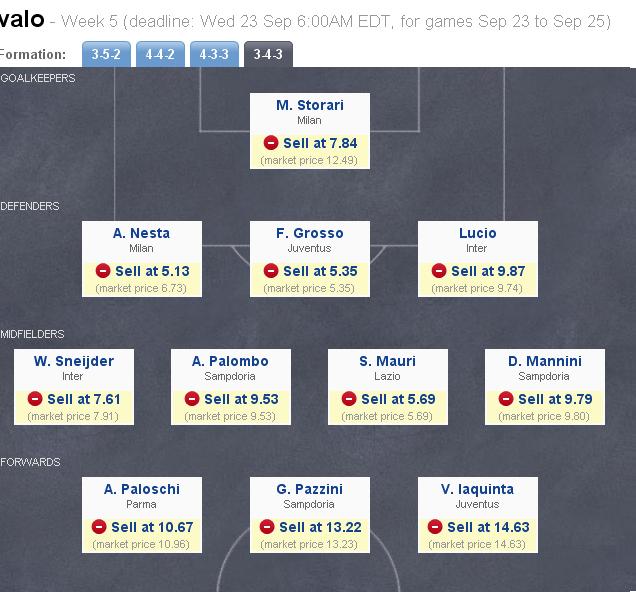Open M. Storari player name link

tap(310, 105)
